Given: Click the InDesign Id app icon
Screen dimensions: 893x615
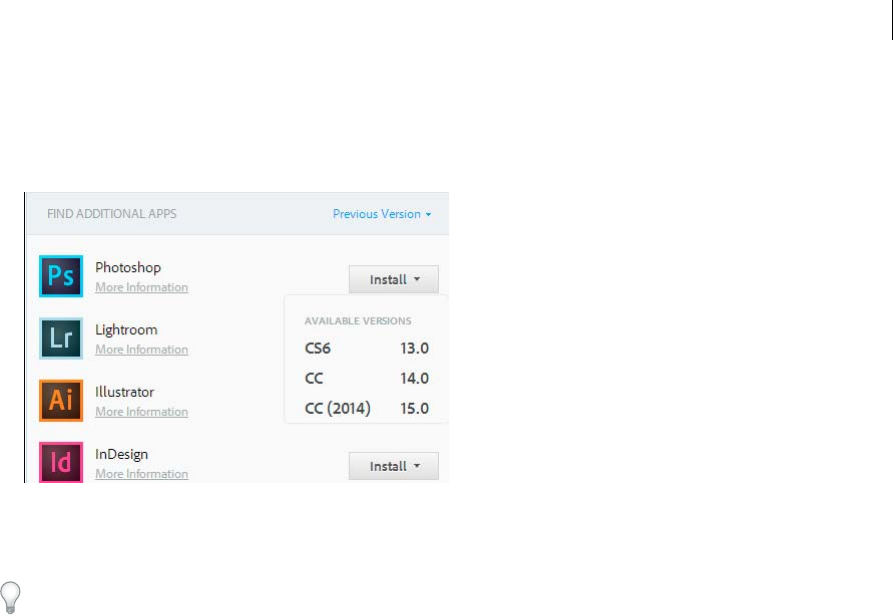Looking at the screenshot, I should [61, 462].
